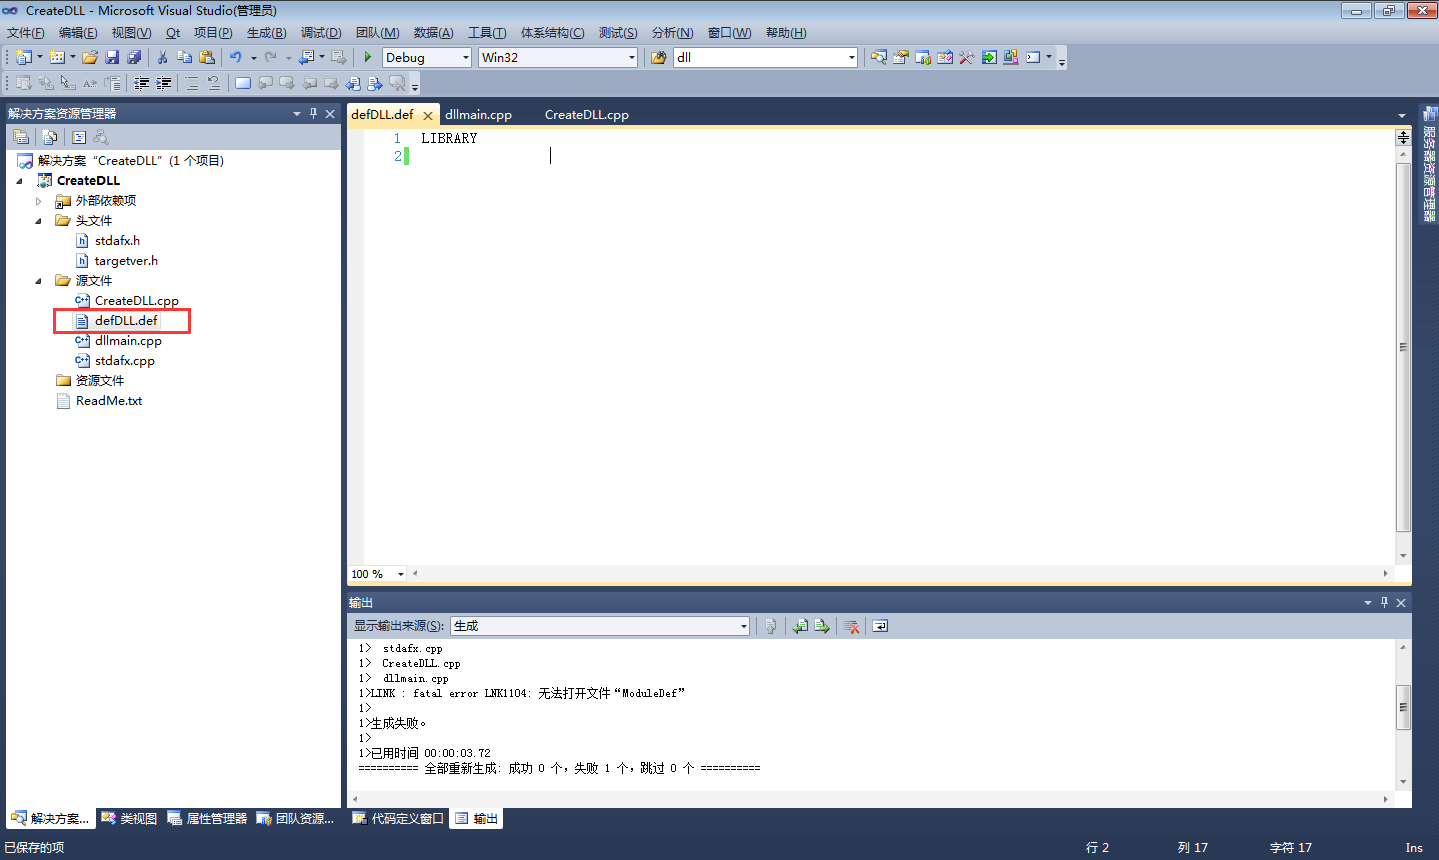Click Clear All in the output toolbar
The width and height of the screenshot is (1439, 860).
pyautogui.click(x=851, y=626)
